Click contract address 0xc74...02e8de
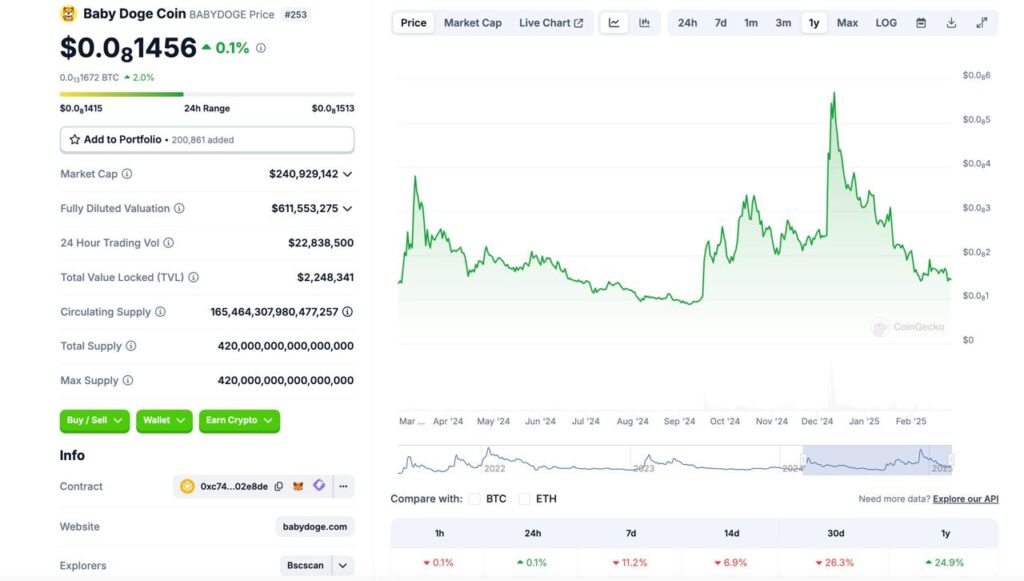Screen dimensions: 1024x581 [x=234, y=486]
